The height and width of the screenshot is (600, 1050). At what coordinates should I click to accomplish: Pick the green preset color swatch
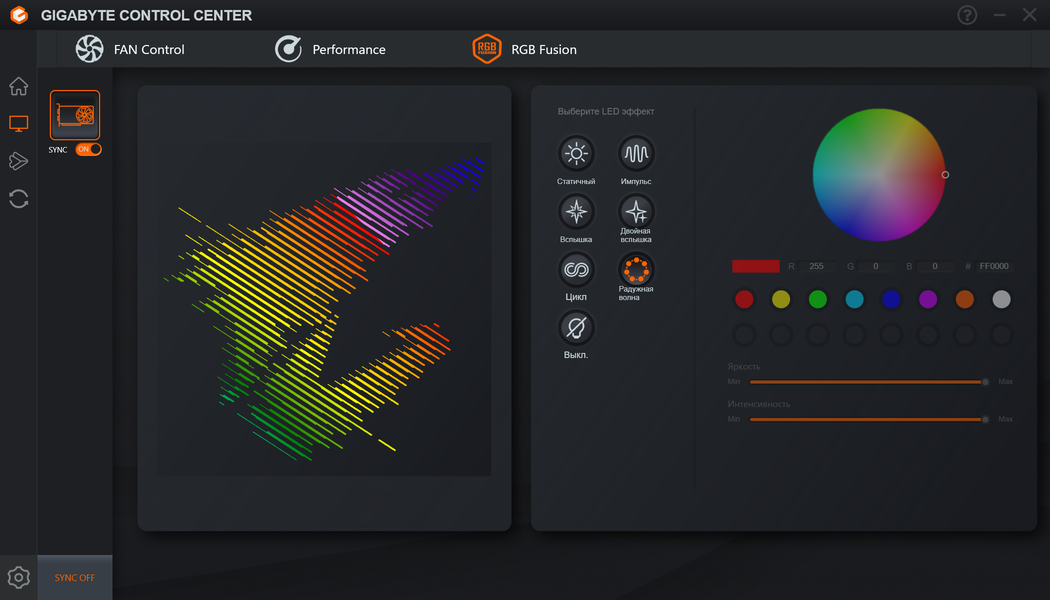[818, 299]
